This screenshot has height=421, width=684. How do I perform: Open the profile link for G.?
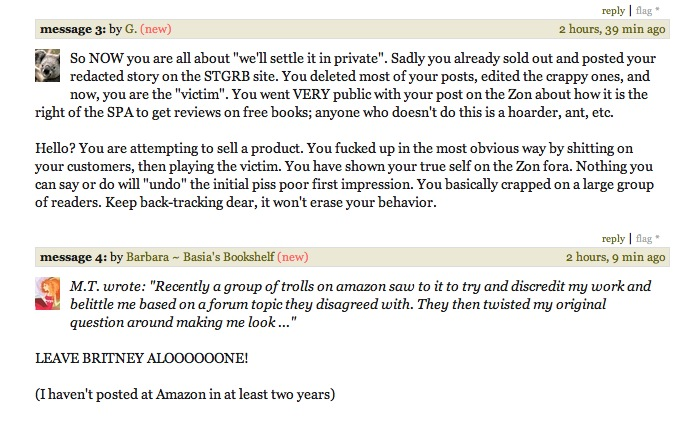tap(131, 29)
